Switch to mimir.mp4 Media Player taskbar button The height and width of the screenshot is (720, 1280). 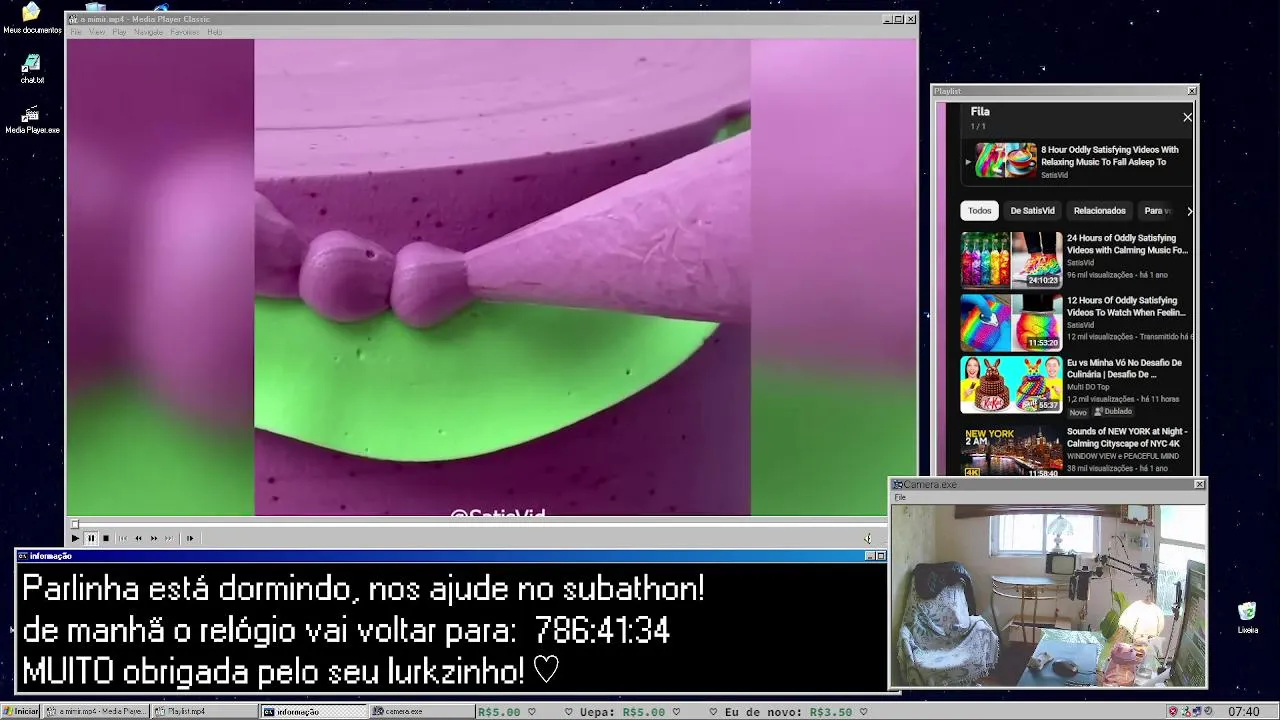96,712
